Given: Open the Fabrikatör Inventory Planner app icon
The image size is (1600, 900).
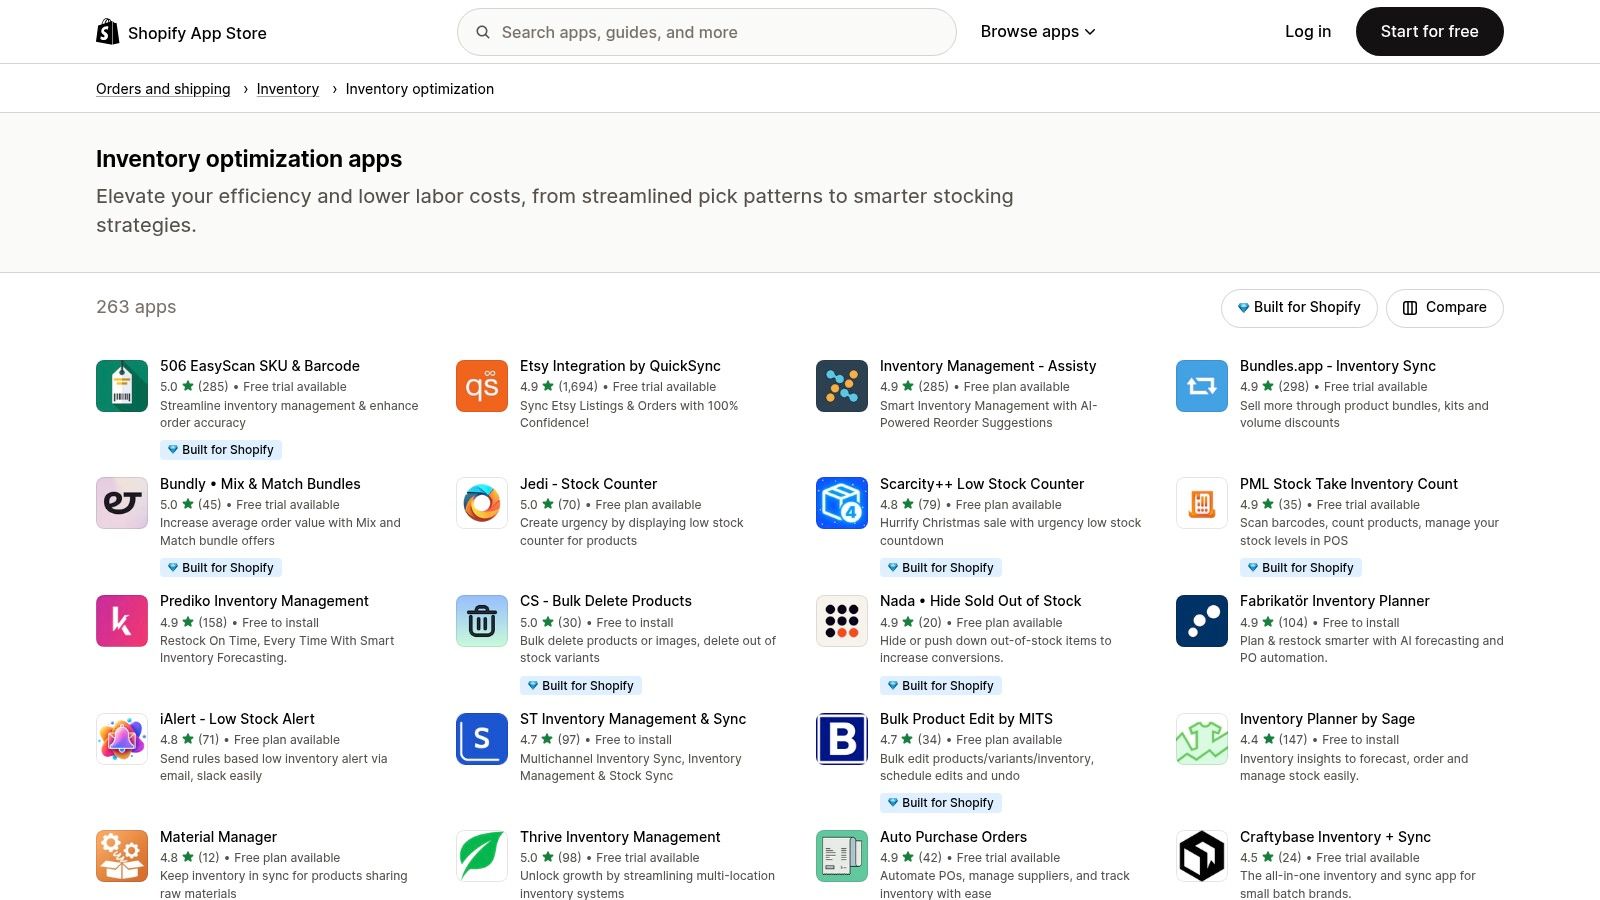Looking at the screenshot, I should (x=1201, y=620).
